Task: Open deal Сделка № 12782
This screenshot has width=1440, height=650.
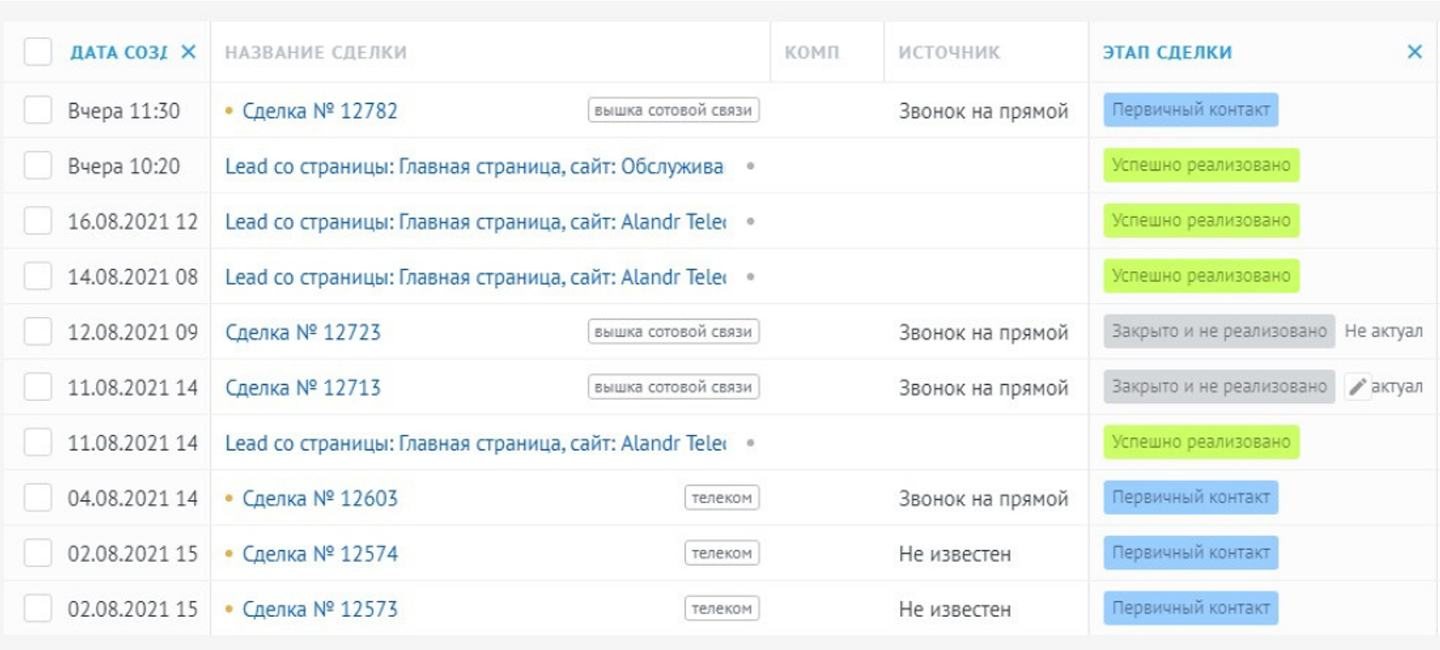Action: point(320,111)
